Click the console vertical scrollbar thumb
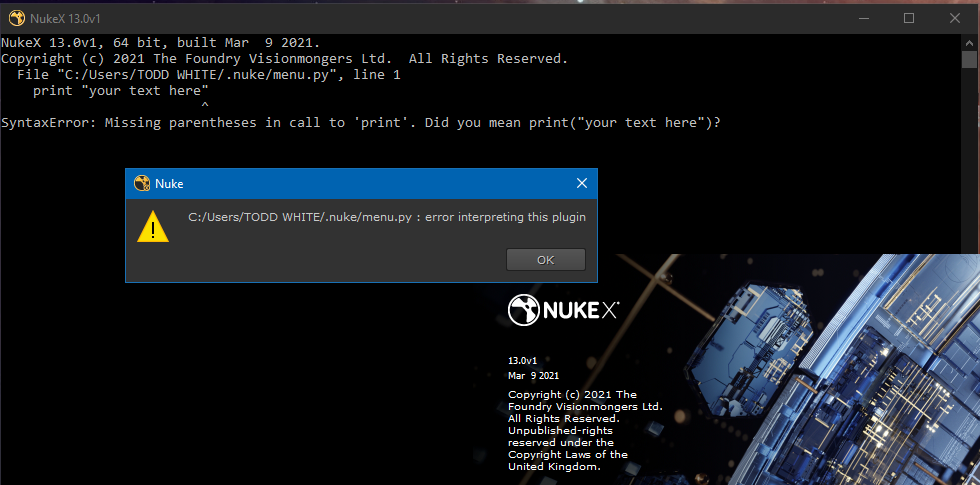The height and width of the screenshot is (485, 980). (x=969, y=60)
